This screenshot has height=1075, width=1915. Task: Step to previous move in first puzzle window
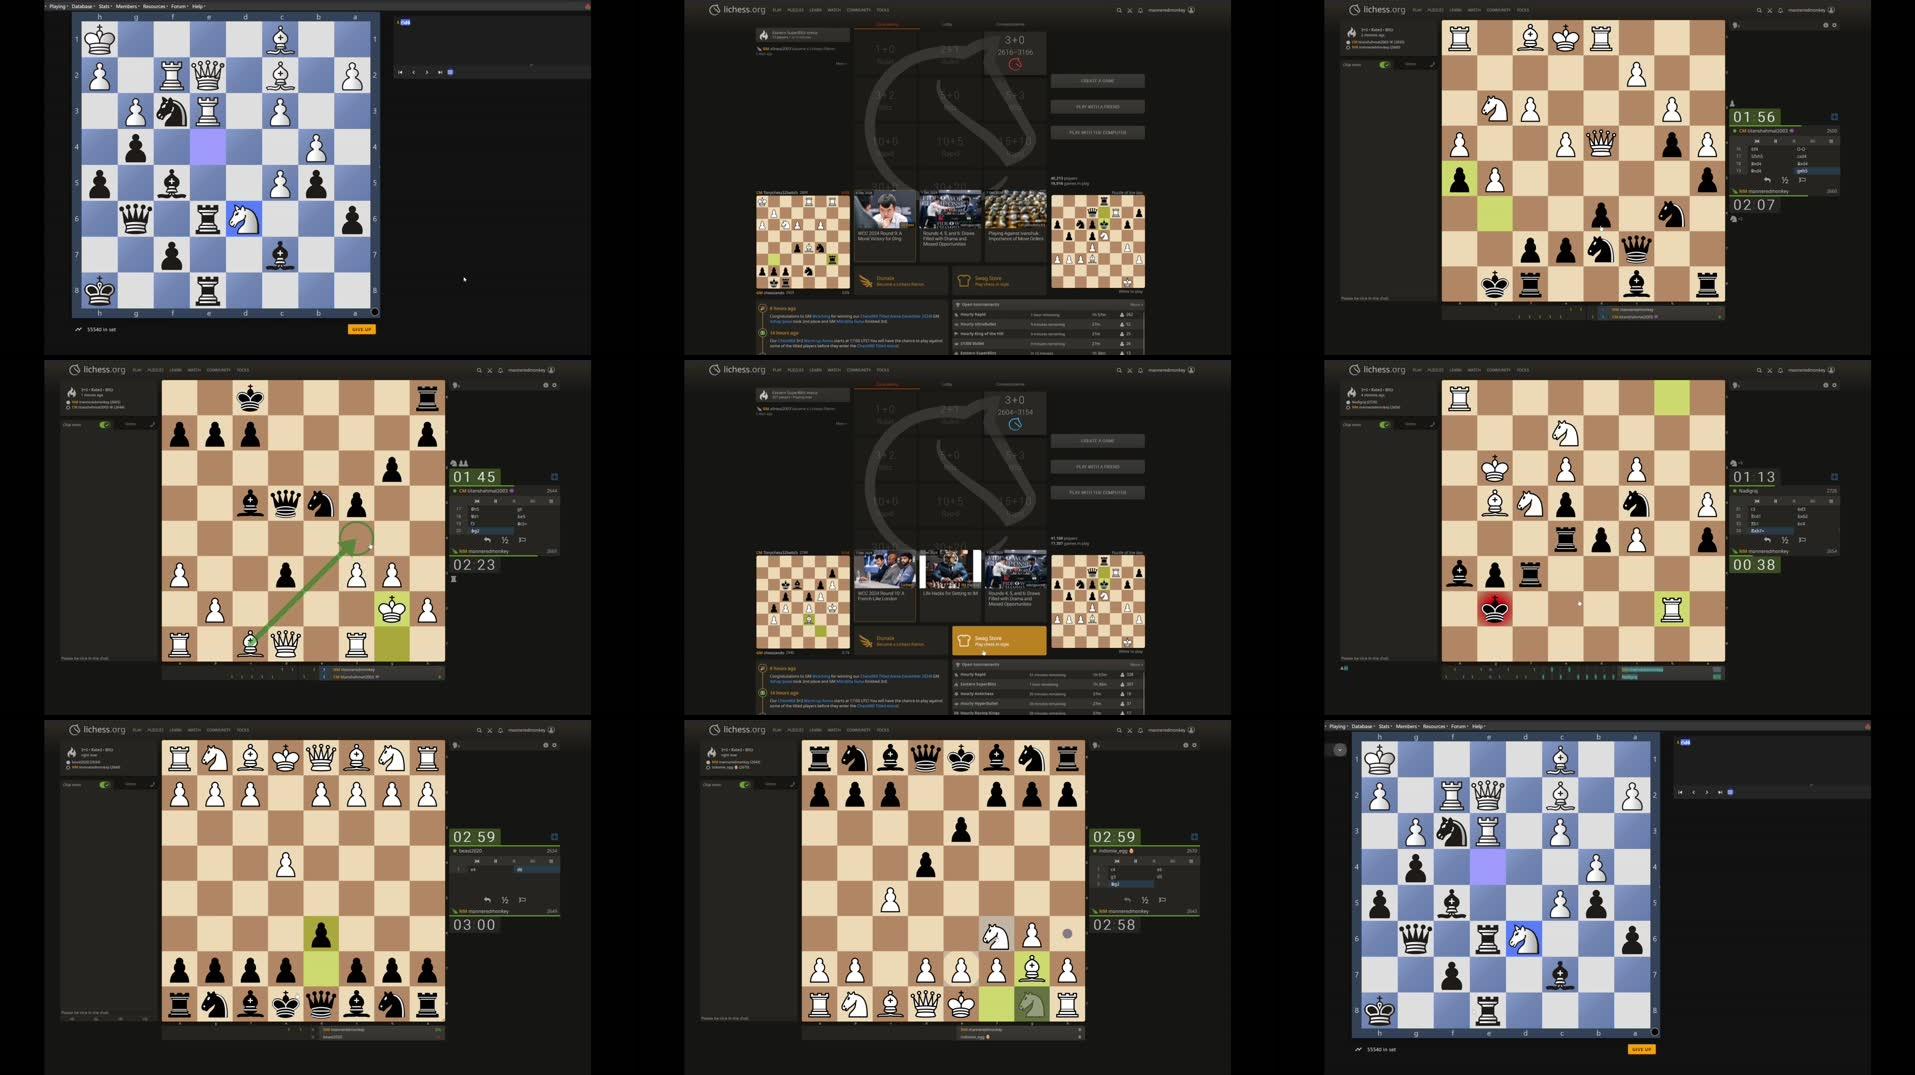413,72
